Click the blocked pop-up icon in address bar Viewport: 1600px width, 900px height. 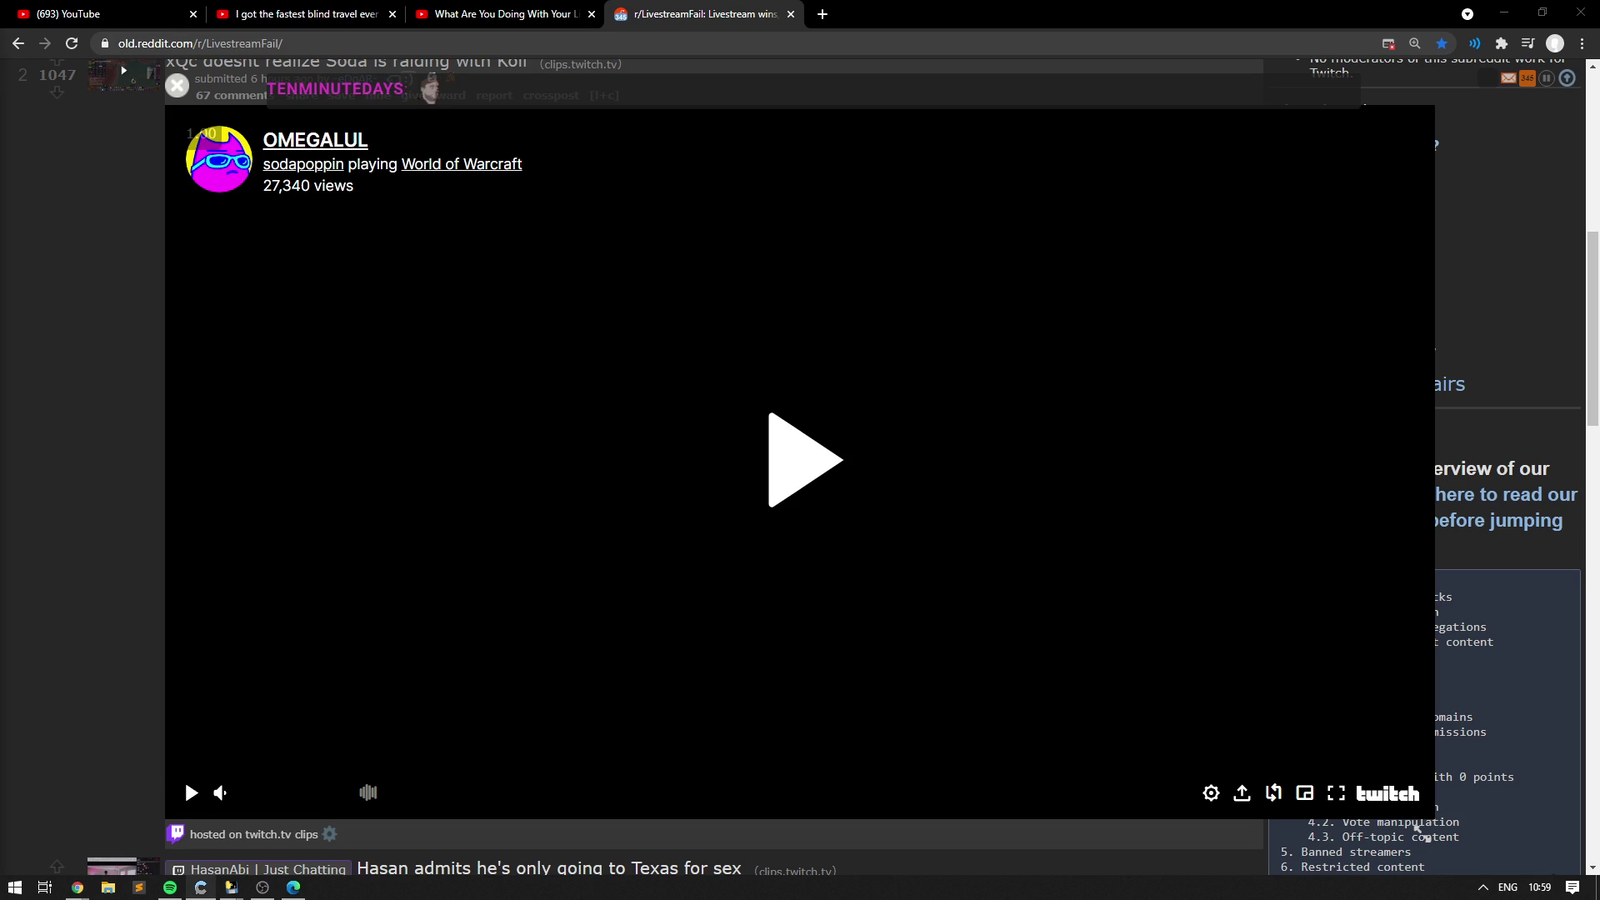1388,43
